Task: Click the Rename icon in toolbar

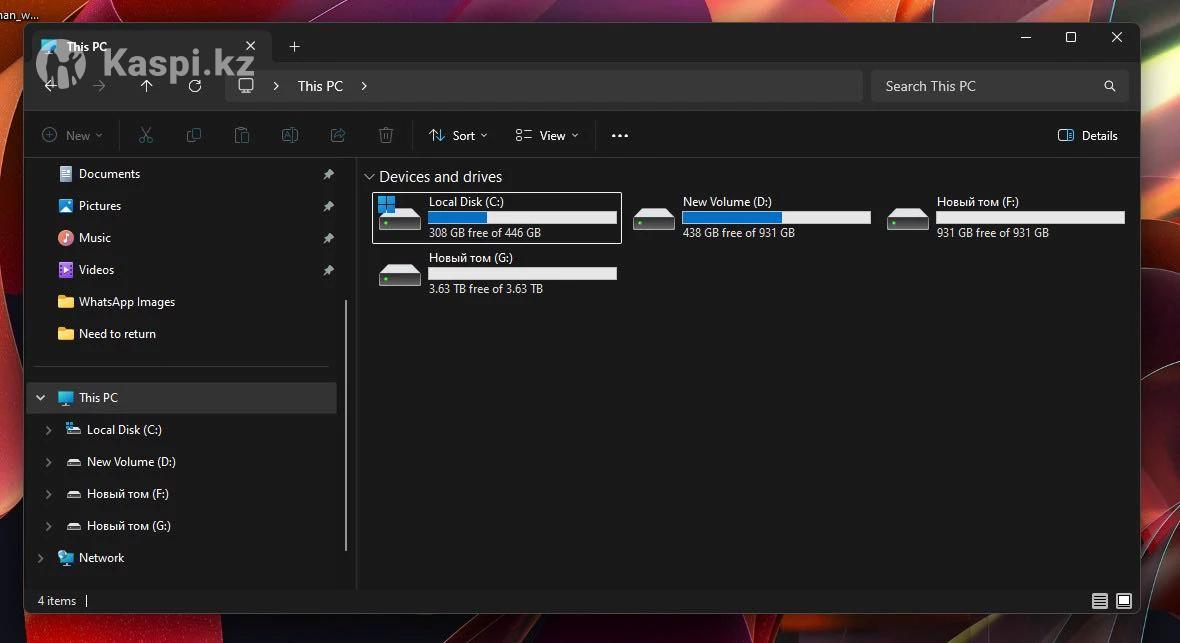Action: [290, 136]
